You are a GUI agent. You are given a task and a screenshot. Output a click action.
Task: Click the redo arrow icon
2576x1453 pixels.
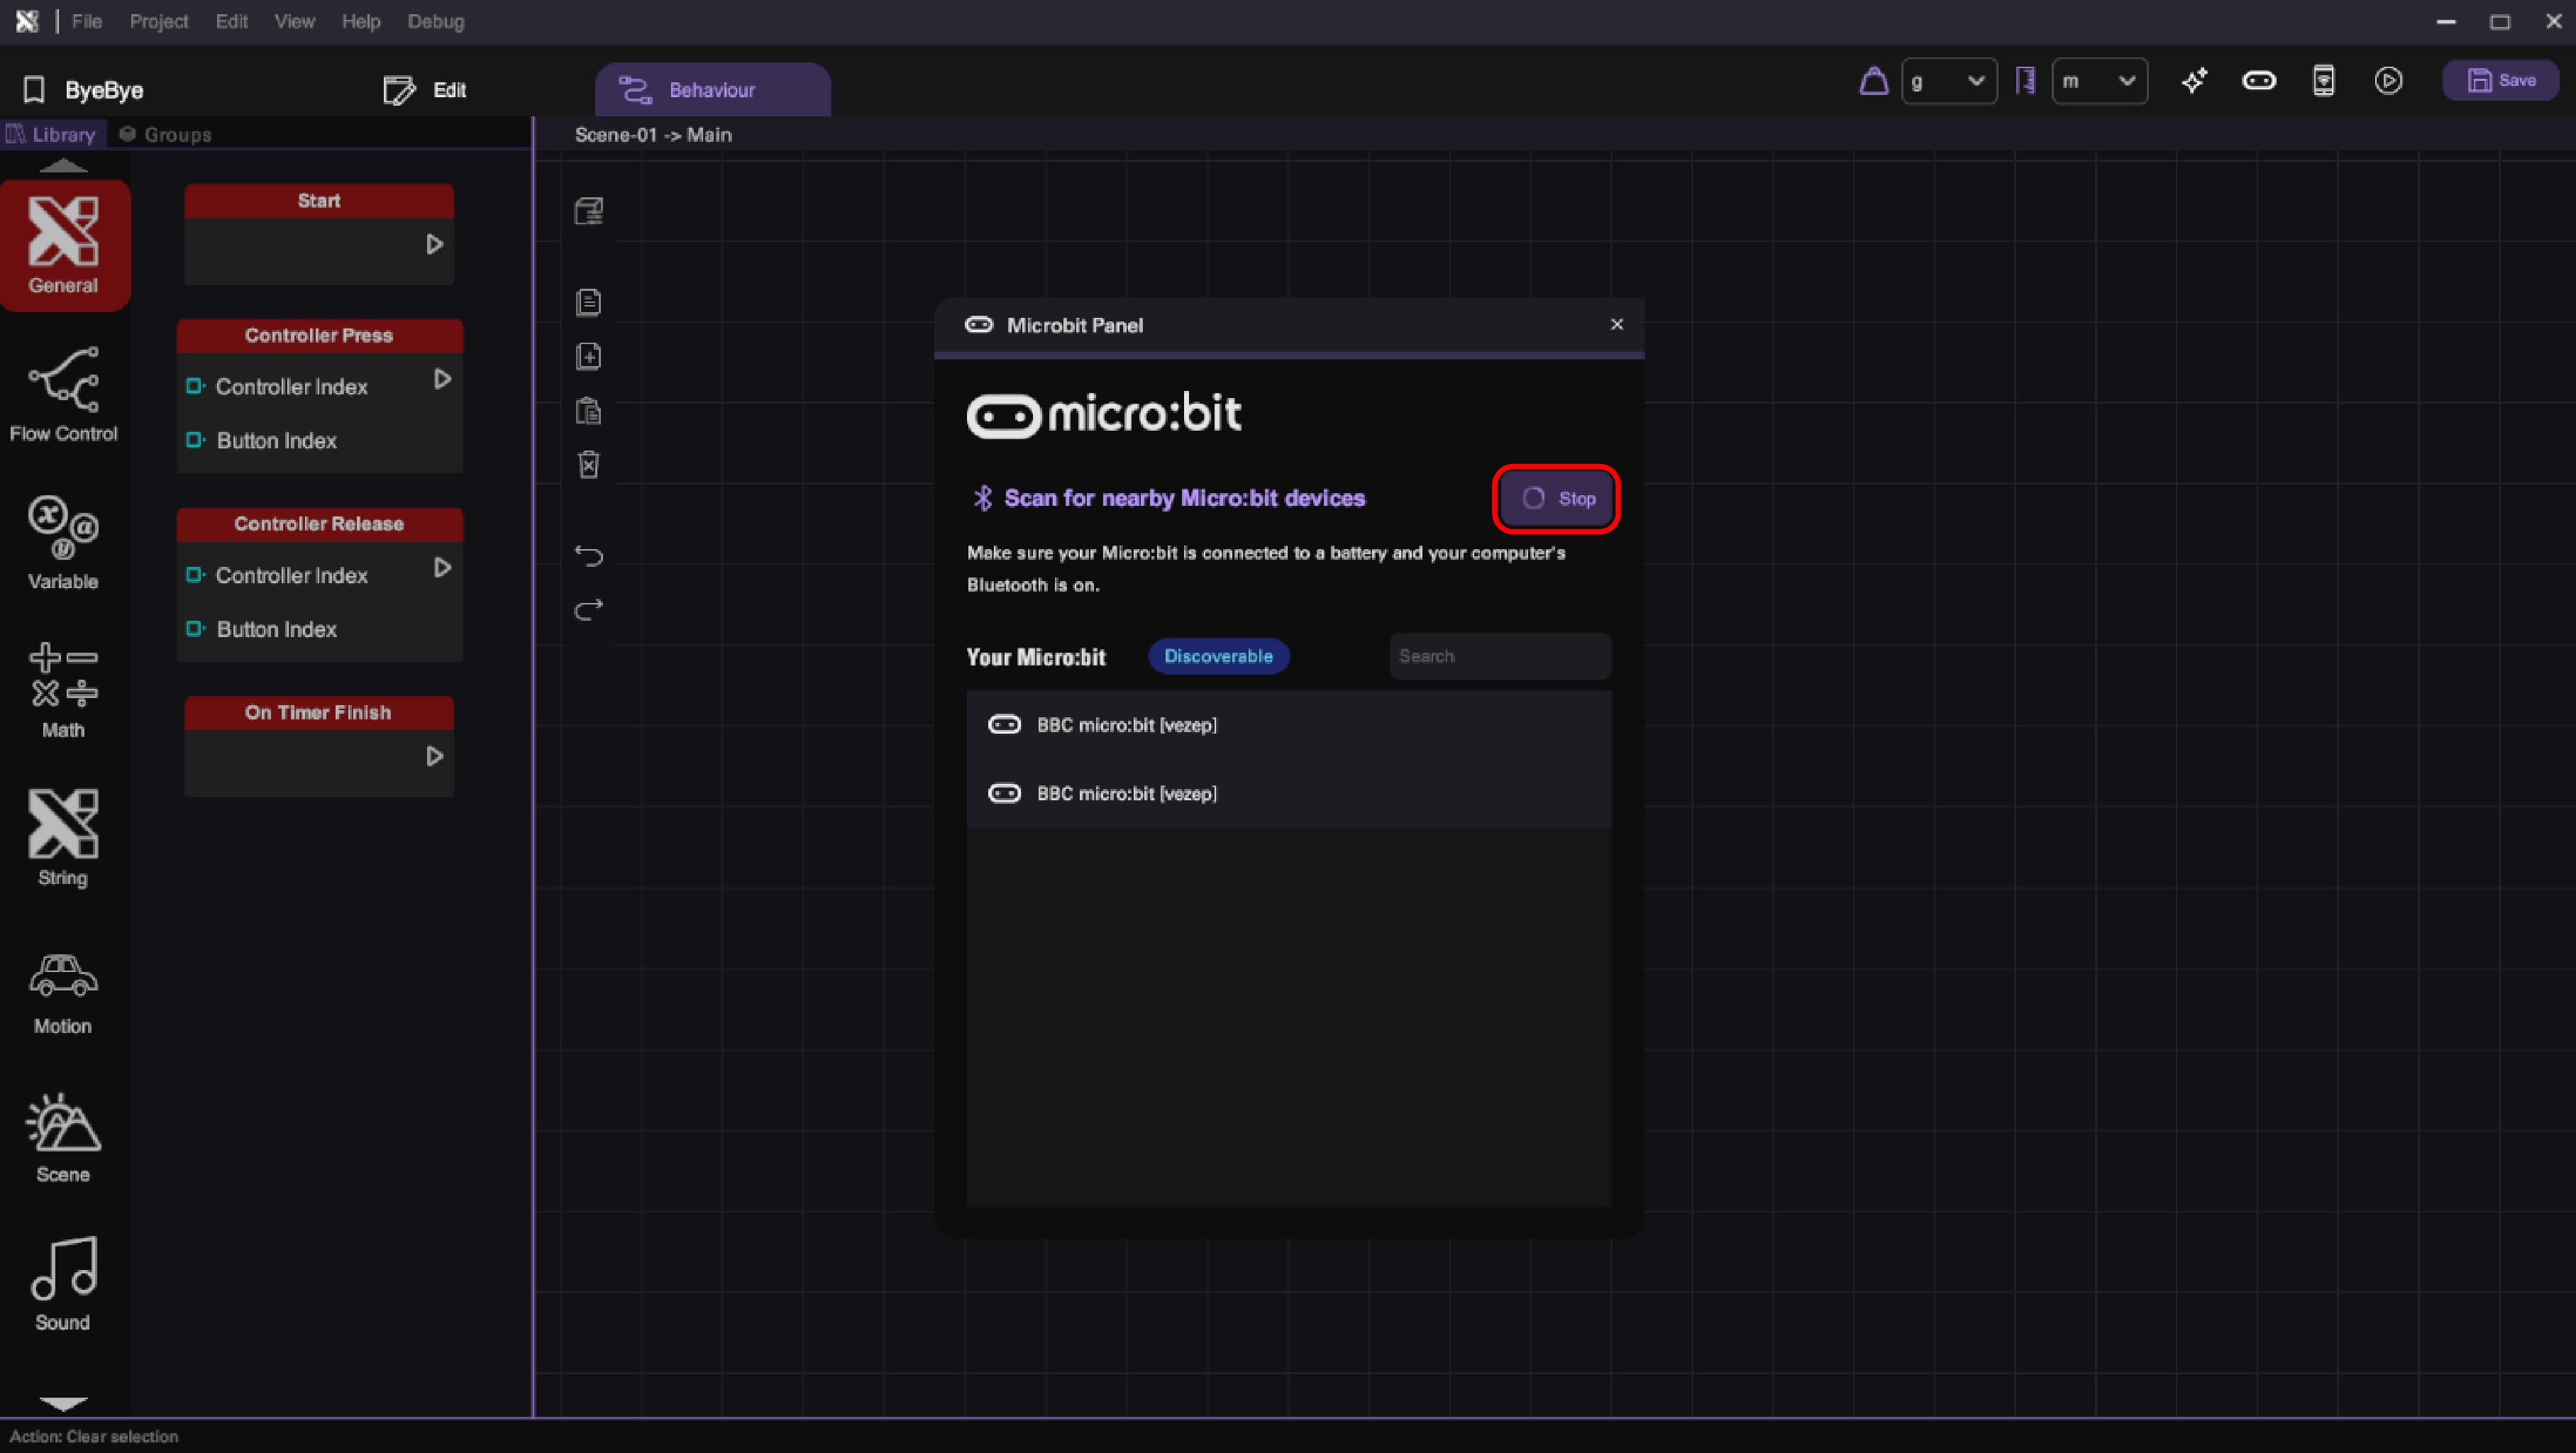tap(589, 609)
